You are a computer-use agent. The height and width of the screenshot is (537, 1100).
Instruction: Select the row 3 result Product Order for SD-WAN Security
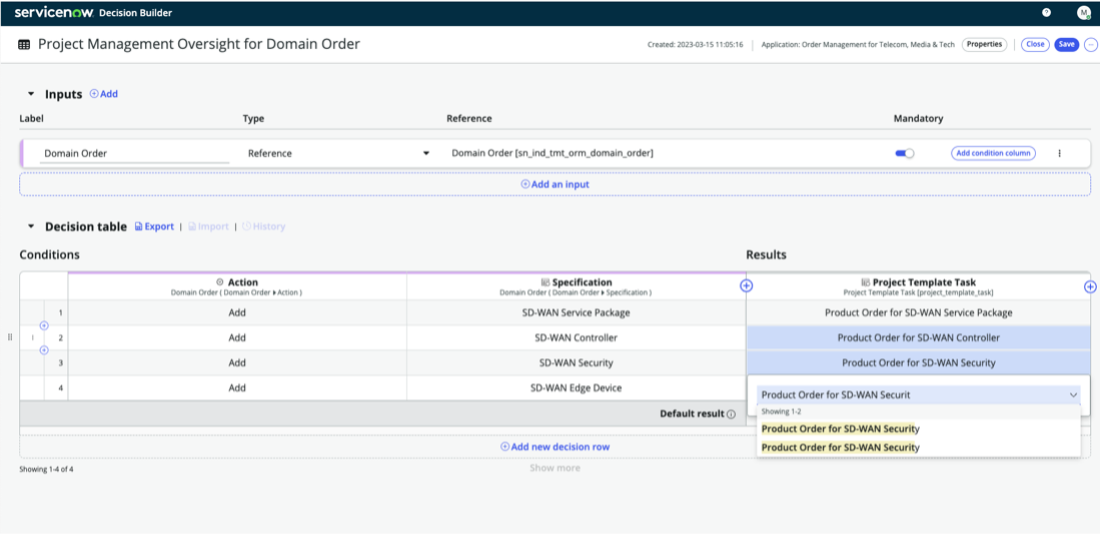918,363
